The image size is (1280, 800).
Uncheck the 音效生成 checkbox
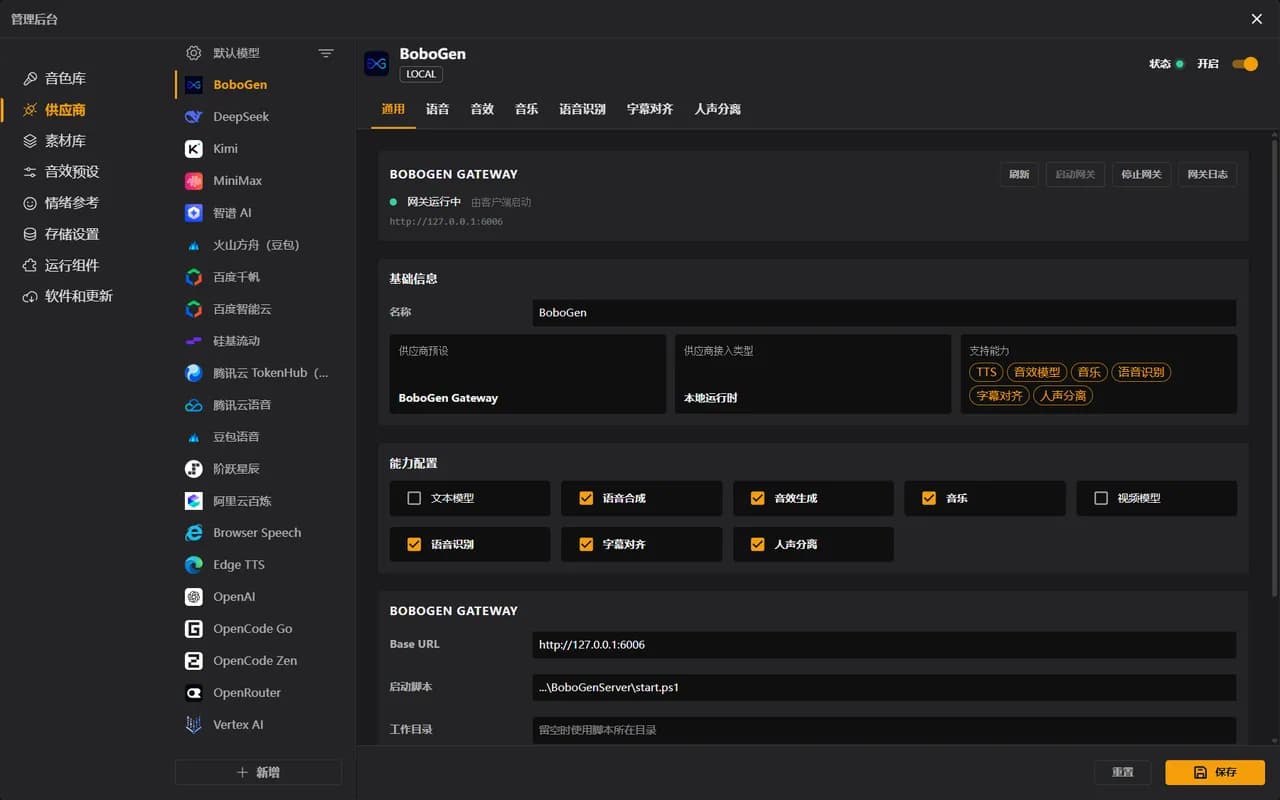758,498
